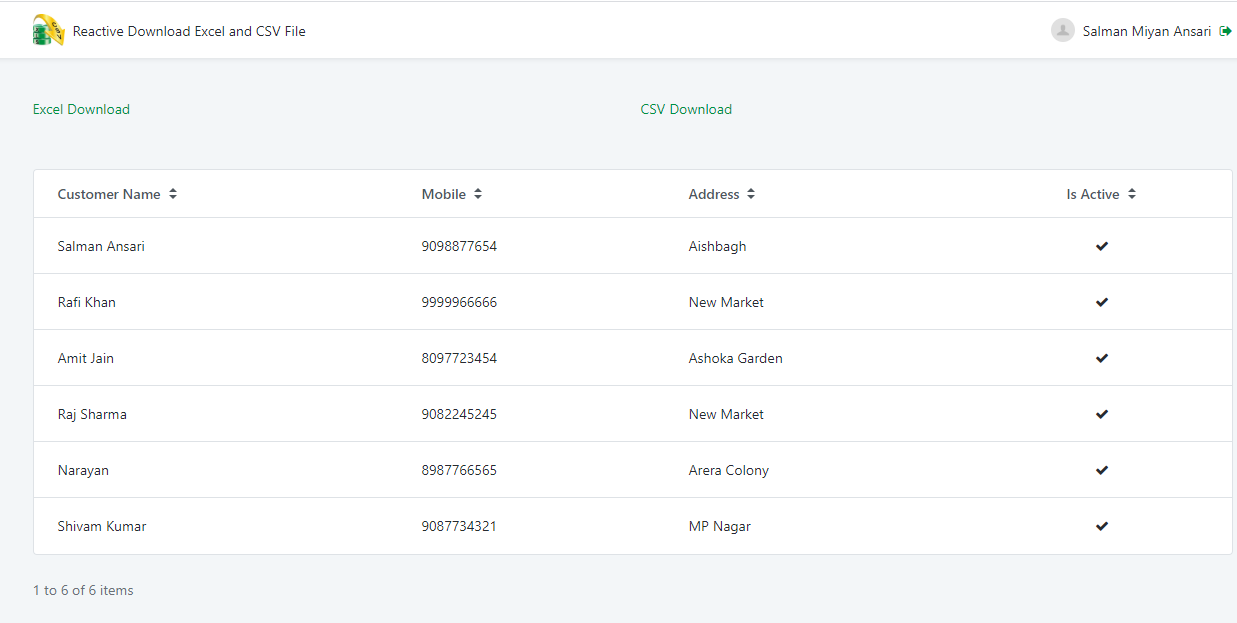This screenshot has height=623, width=1237.
Task: Sort the table by Is Active column
Action: [x=1093, y=194]
